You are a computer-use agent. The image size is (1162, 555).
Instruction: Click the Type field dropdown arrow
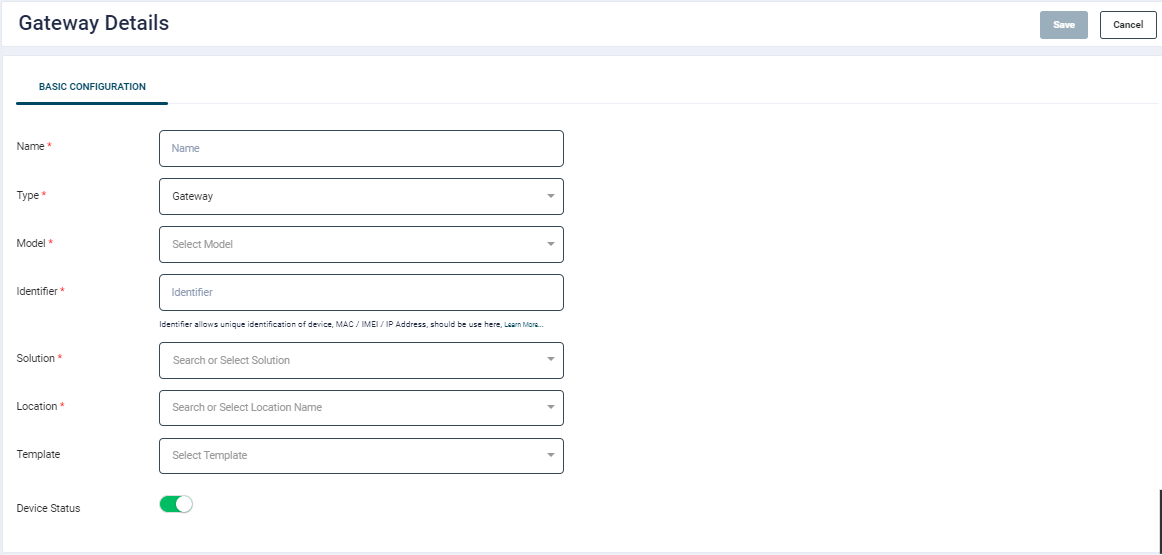[x=550, y=196]
